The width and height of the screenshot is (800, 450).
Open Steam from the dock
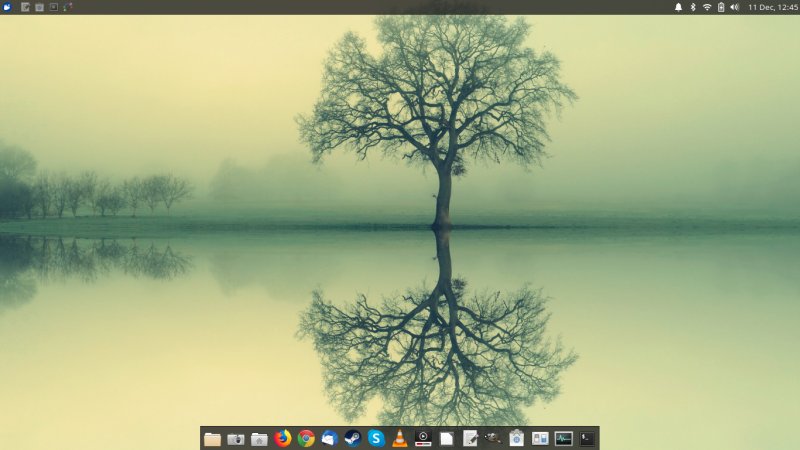point(352,438)
